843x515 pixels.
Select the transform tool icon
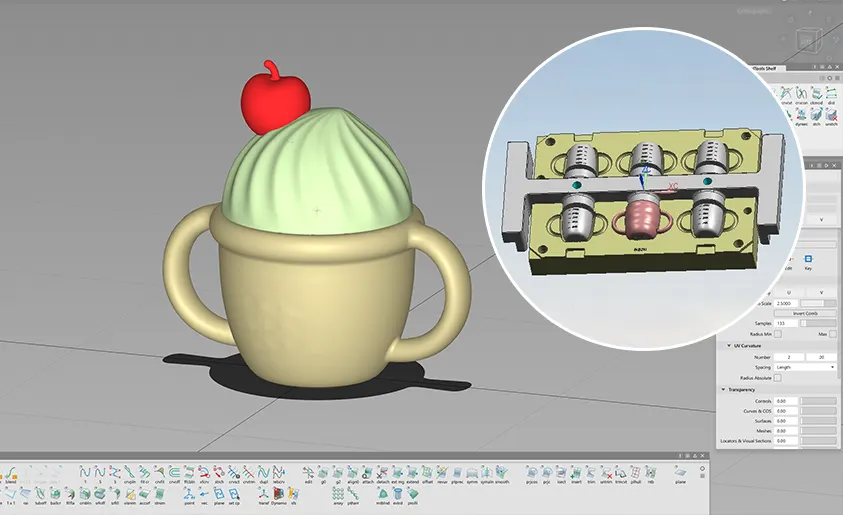263,497
